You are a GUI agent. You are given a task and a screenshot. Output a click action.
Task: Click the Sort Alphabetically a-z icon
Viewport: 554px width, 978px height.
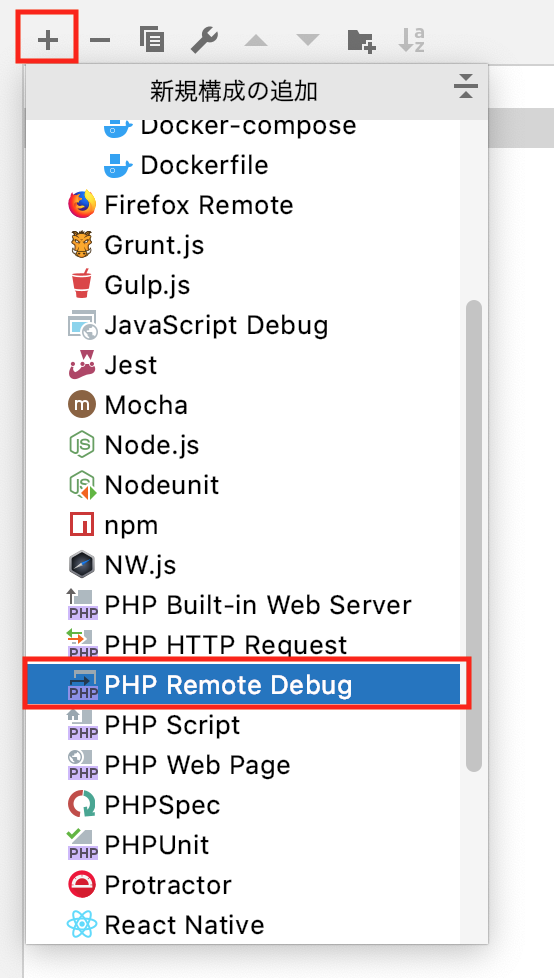point(412,40)
